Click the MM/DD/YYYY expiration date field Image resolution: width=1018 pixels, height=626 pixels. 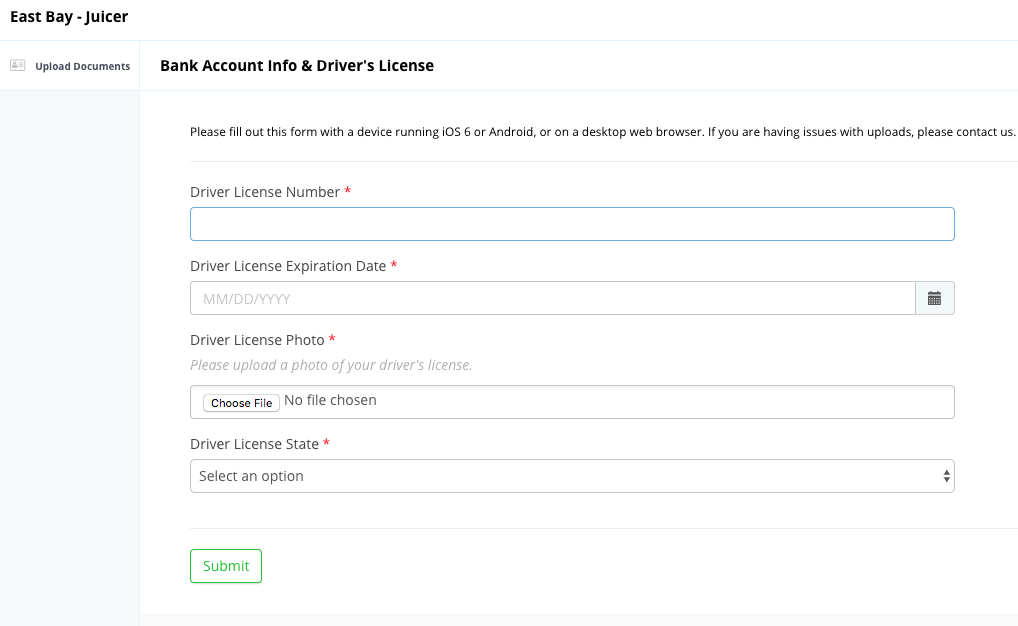pyautogui.click(x=552, y=298)
